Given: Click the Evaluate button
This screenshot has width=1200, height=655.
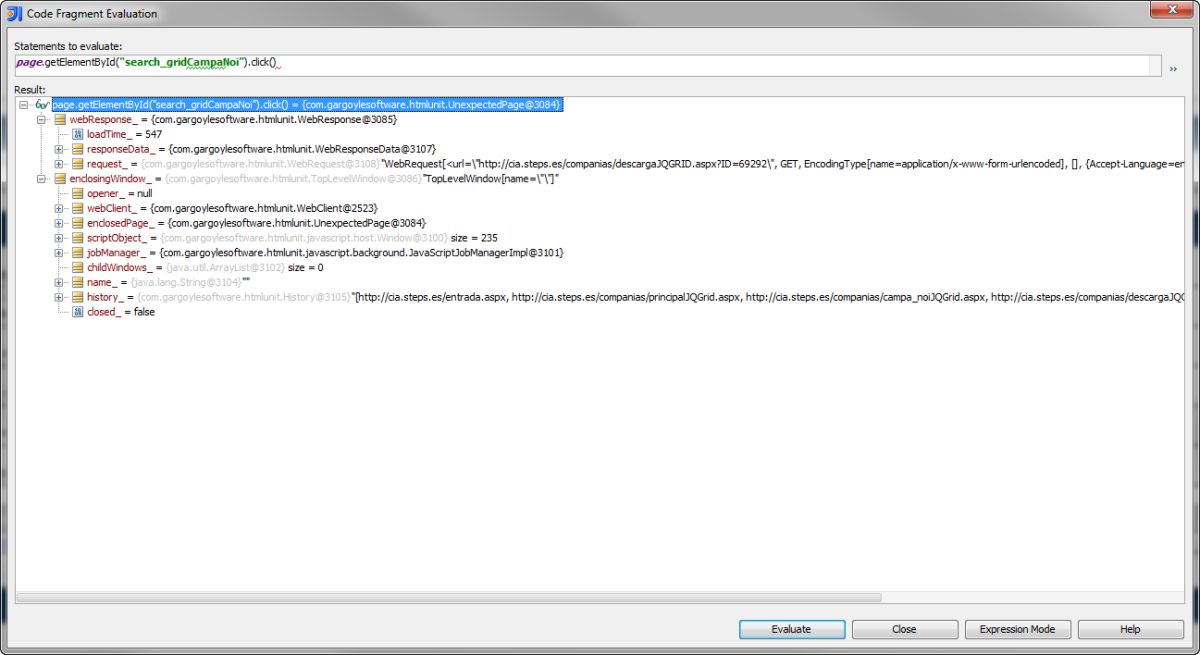Looking at the screenshot, I should (791, 629).
